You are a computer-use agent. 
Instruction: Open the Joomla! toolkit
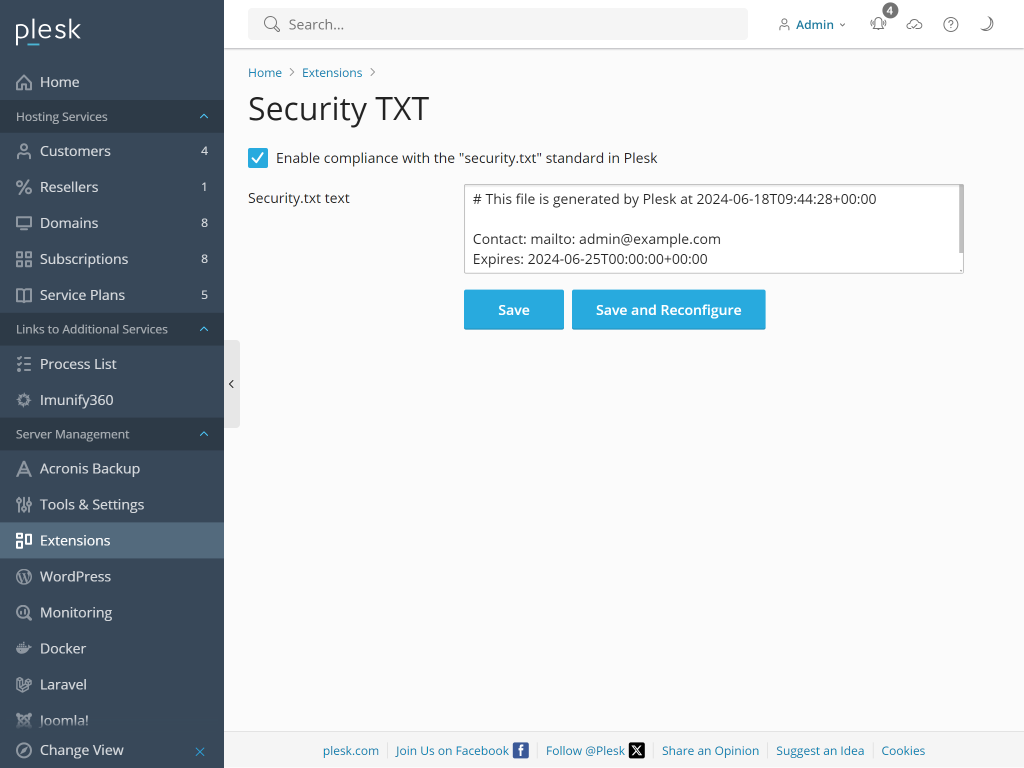click(x=64, y=717)
